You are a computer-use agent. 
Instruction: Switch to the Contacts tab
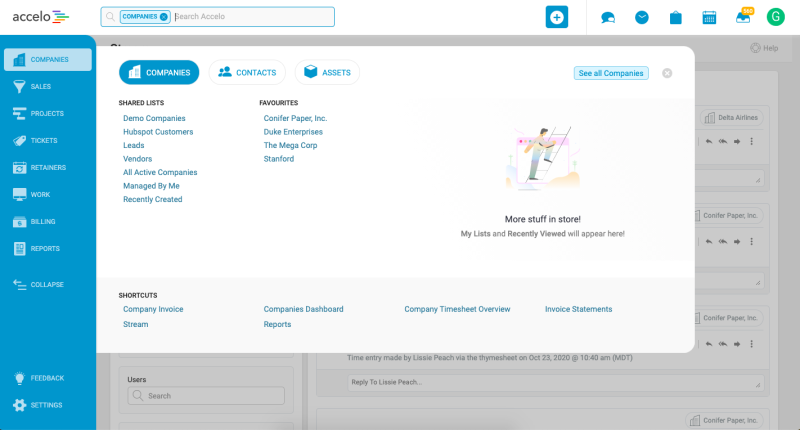coord(247,72)
